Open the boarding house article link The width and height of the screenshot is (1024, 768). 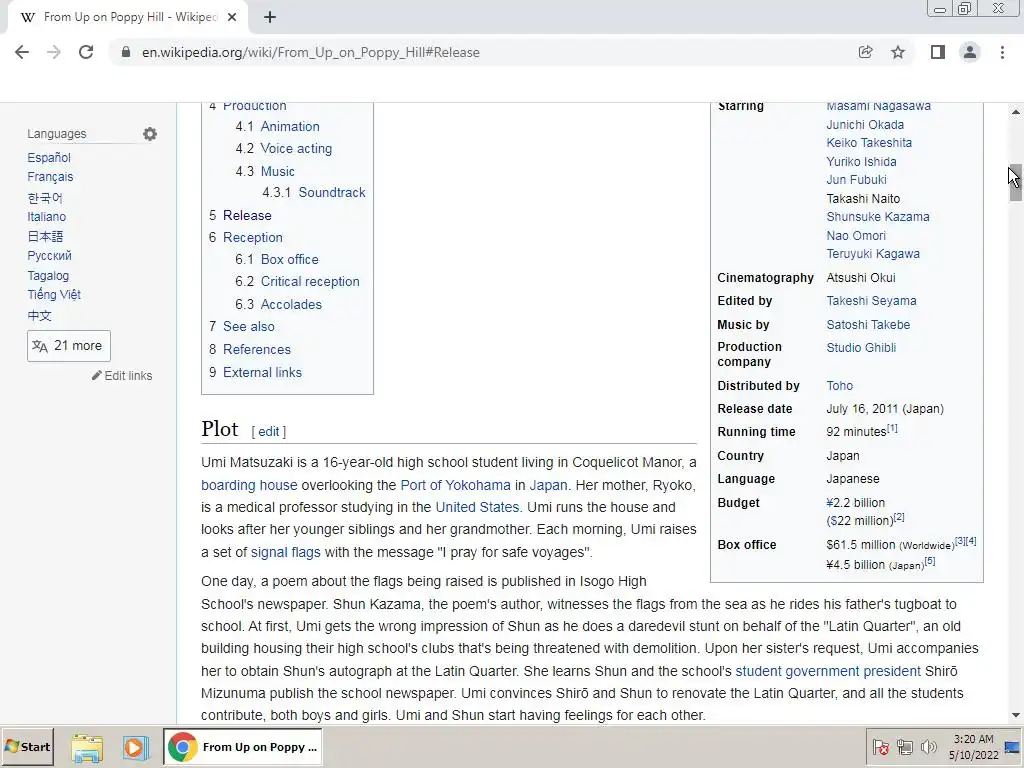[x=249, y=485]
